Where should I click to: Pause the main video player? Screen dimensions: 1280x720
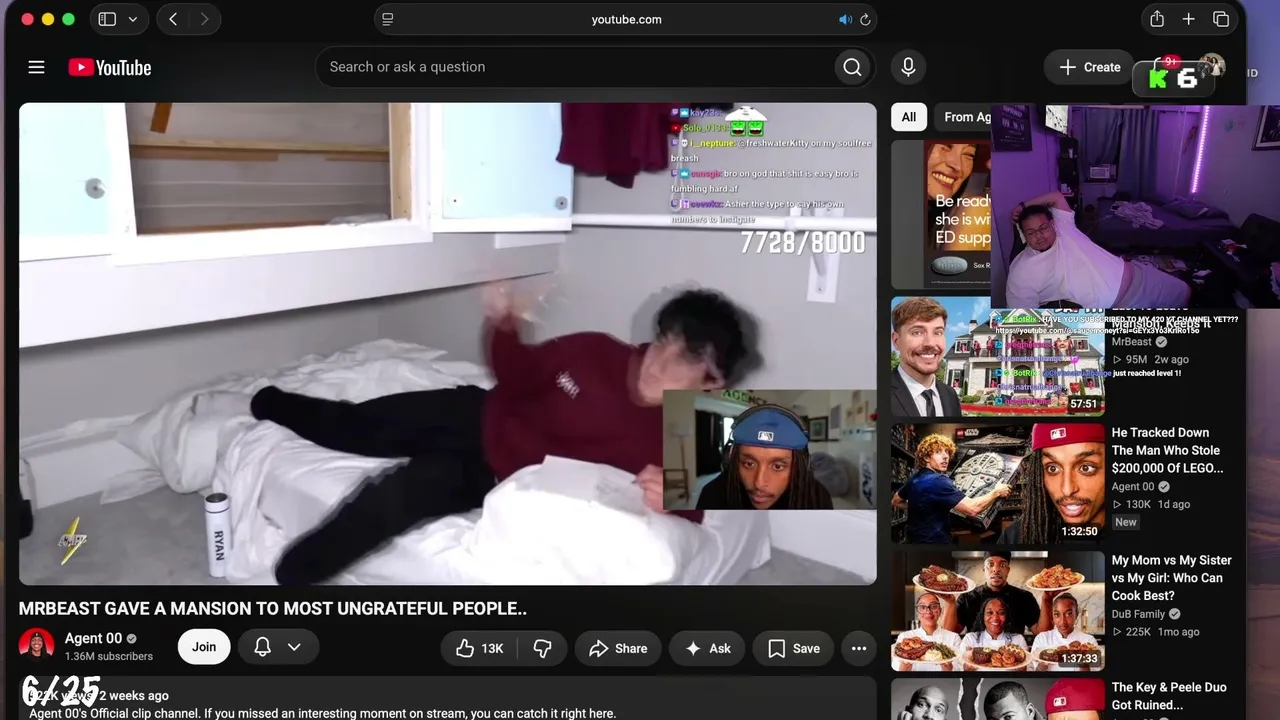tap(448, 344)
